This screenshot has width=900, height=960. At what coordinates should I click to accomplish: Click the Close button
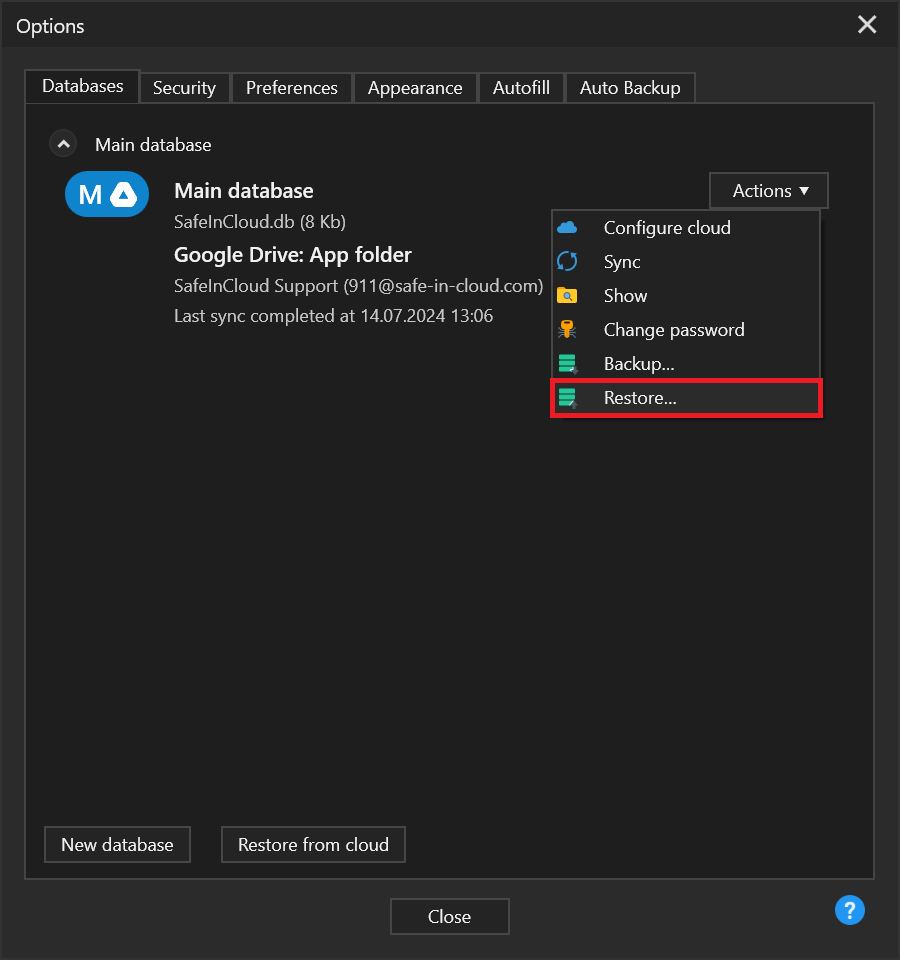click(x=449, y=917)
